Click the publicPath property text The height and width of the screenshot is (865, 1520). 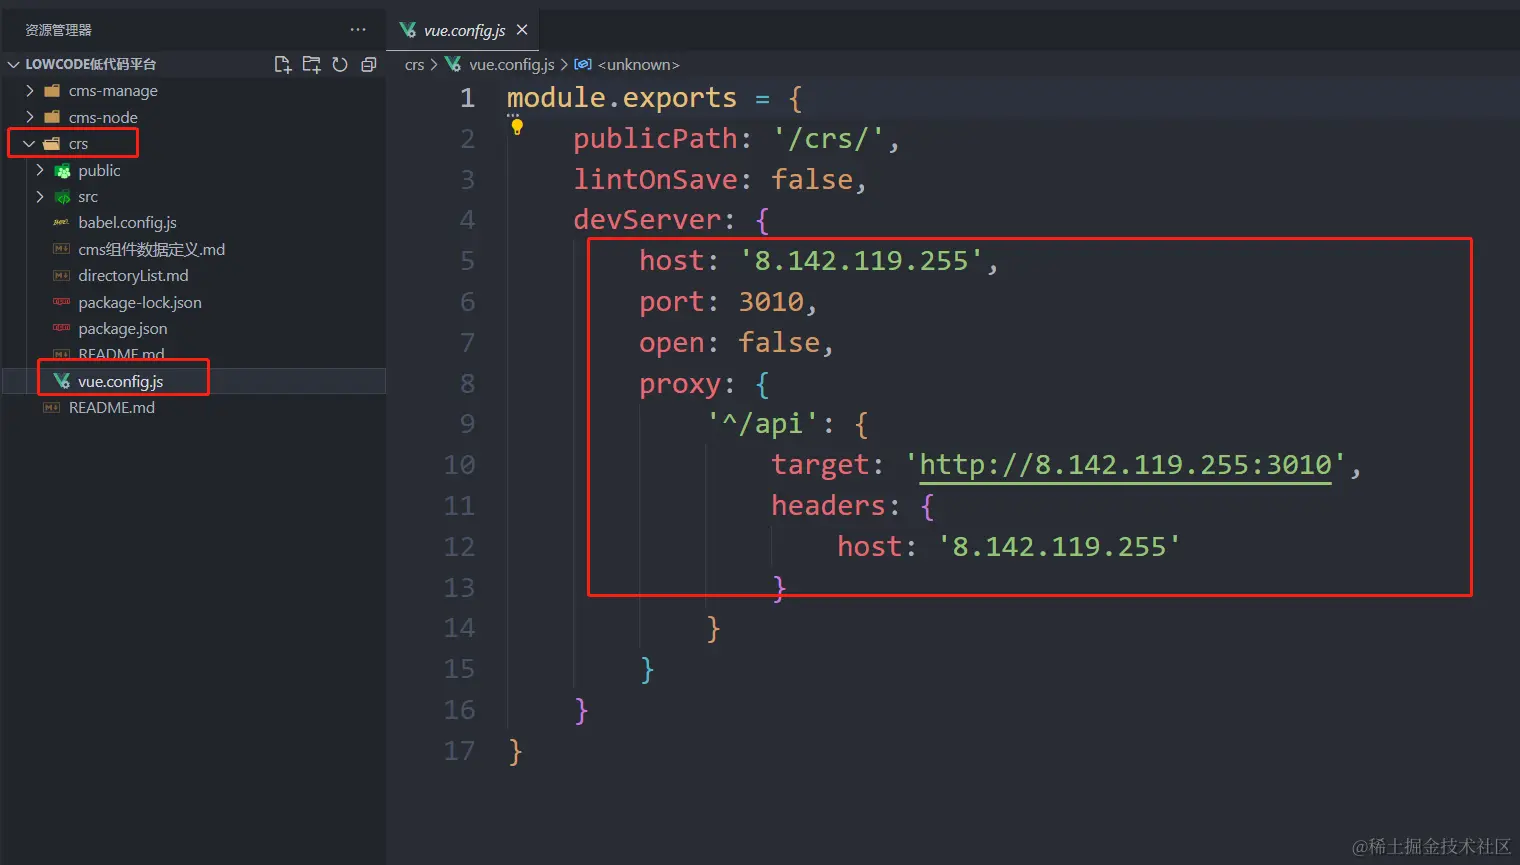click(655, 139)
